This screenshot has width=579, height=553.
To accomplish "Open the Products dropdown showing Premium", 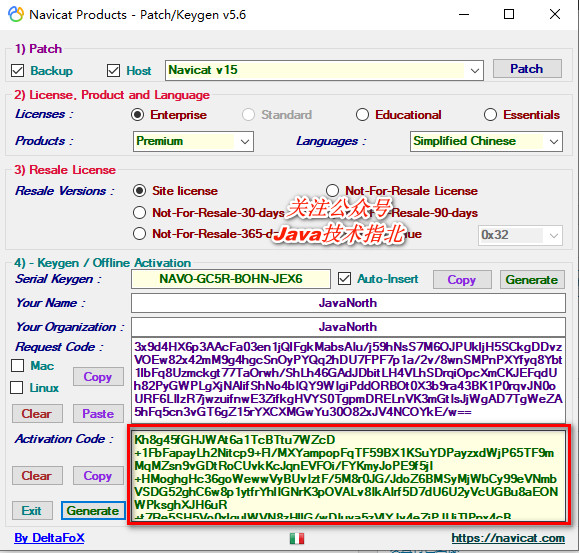I will (x=193, y=141).
